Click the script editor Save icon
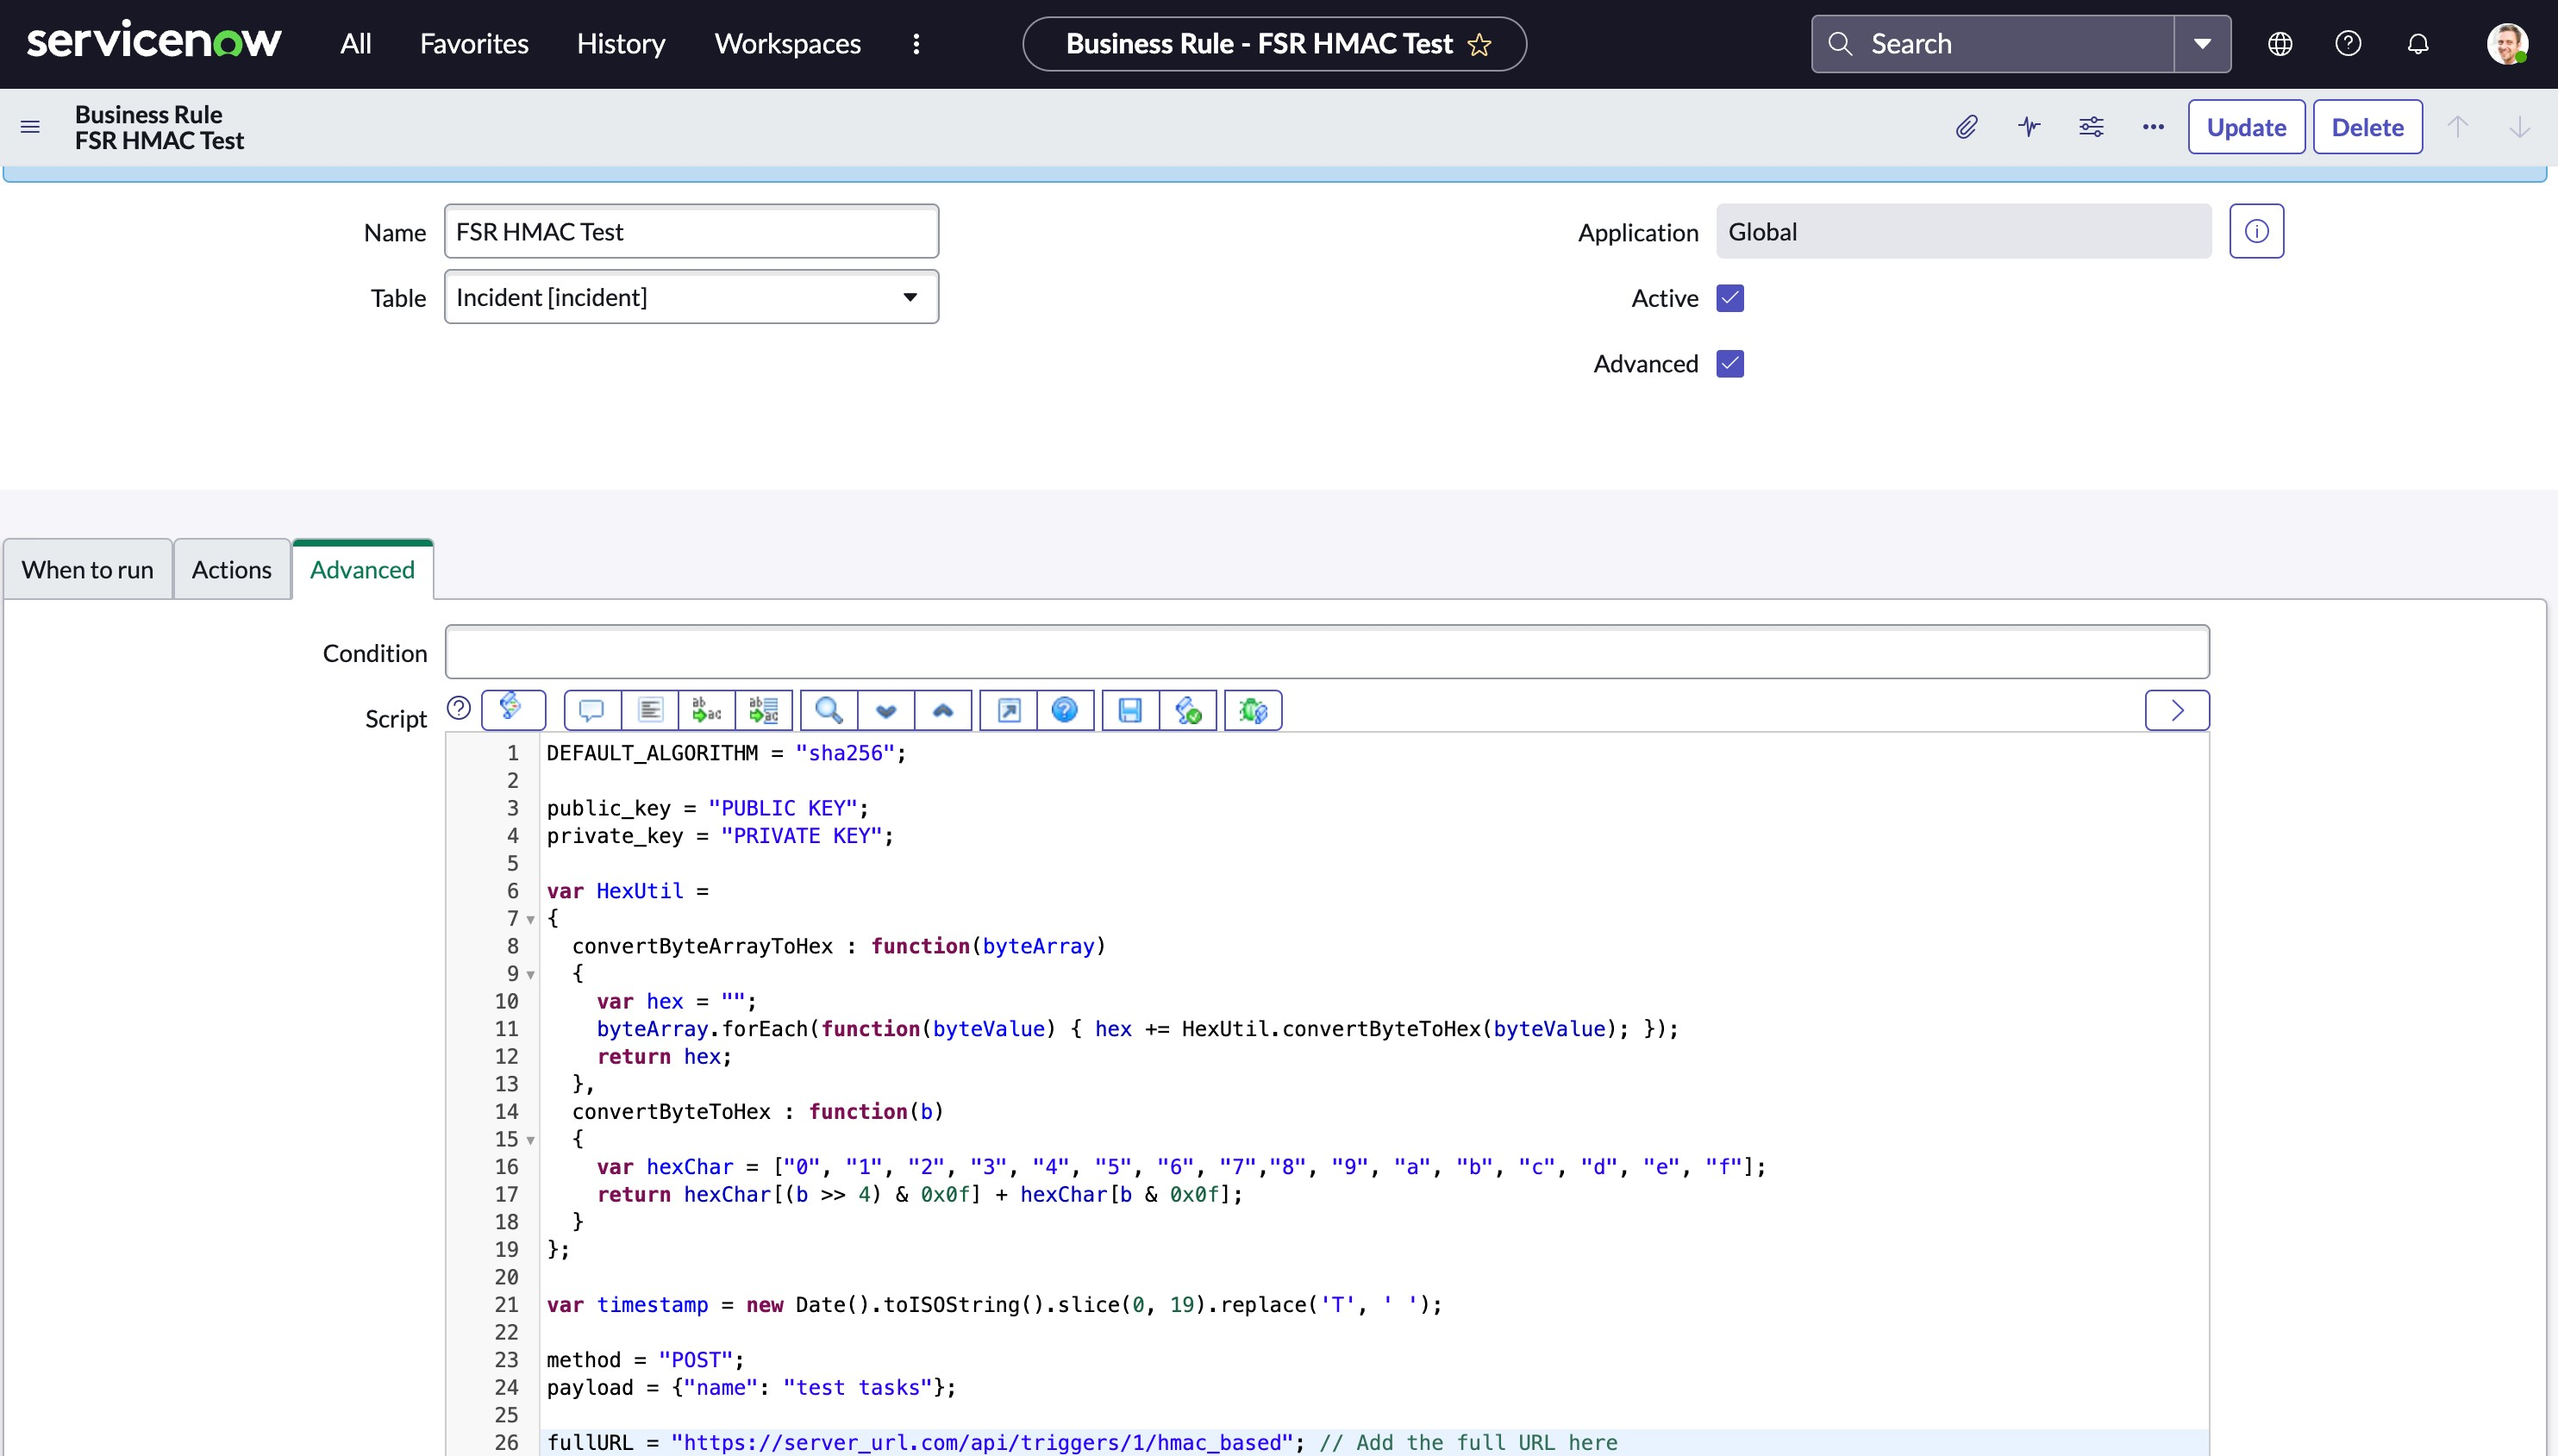 [1130, 711]
